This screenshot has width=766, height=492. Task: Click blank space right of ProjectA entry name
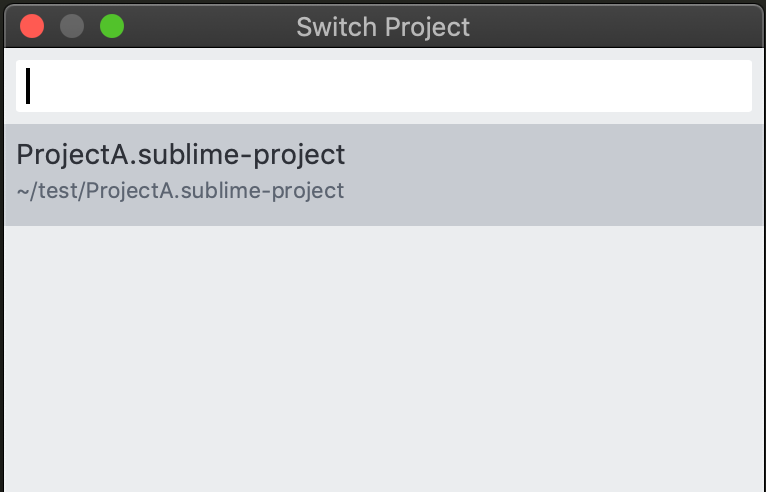tap(550, 155)
